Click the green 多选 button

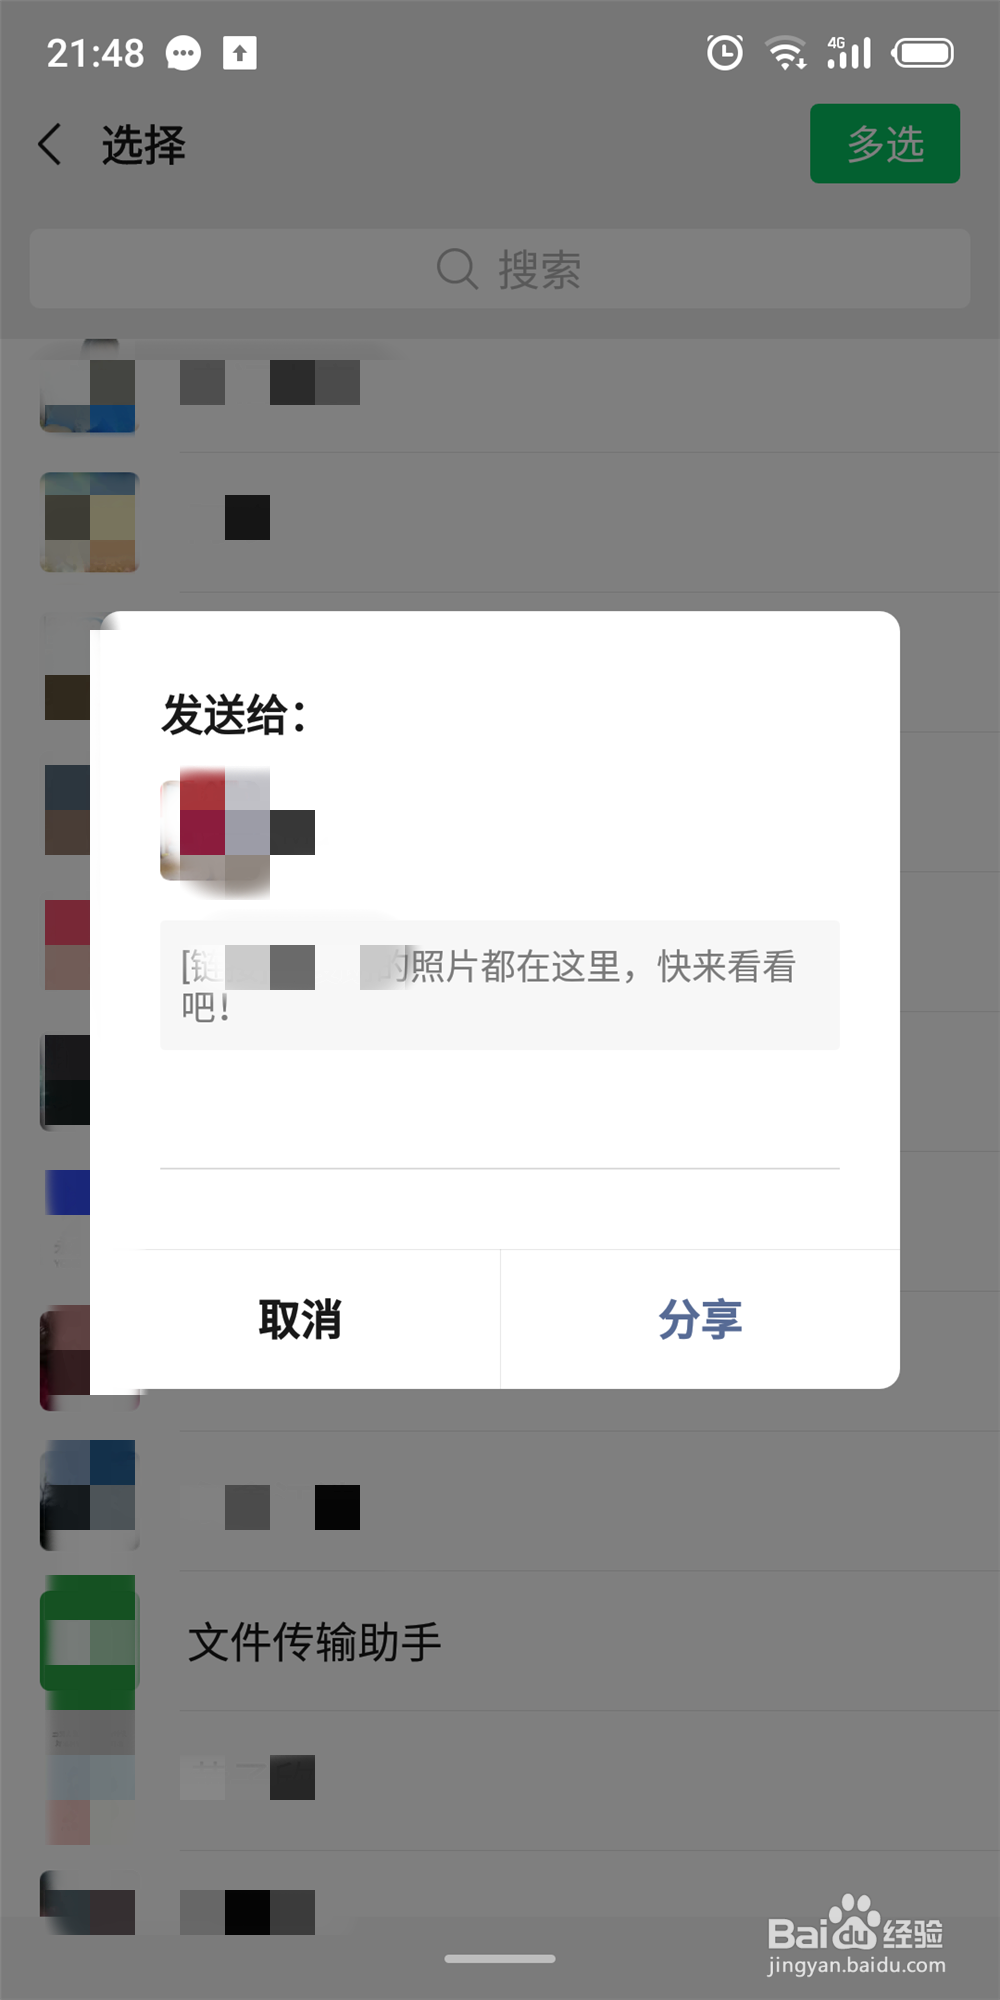tap(885, 143)
